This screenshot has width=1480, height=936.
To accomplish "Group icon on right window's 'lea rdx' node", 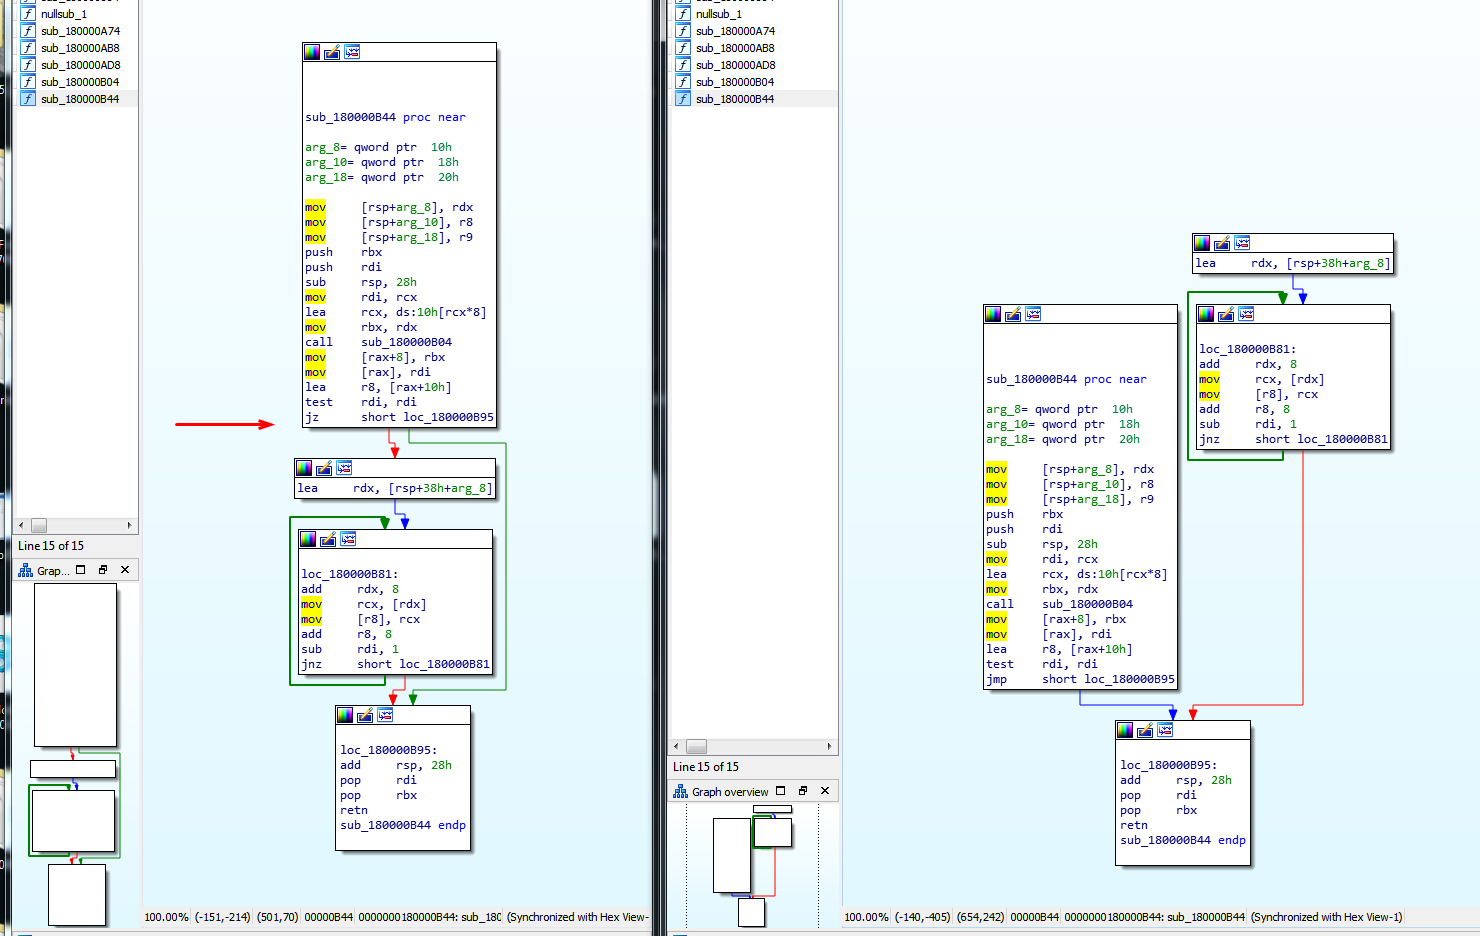I will point(1242,243).
